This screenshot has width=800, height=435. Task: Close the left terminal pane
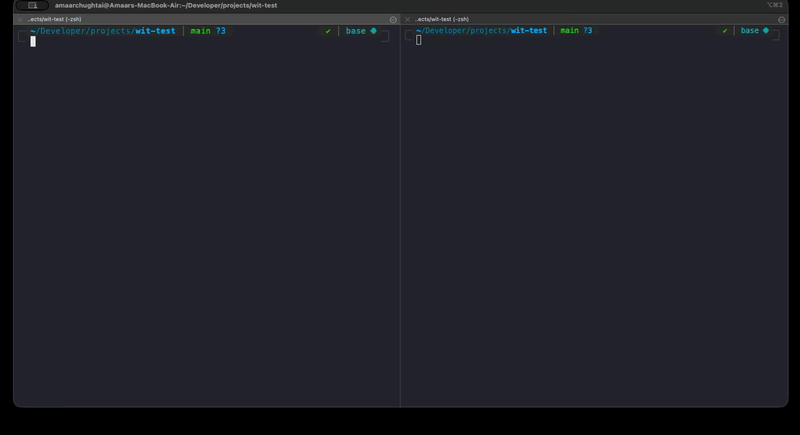(20, 19)
